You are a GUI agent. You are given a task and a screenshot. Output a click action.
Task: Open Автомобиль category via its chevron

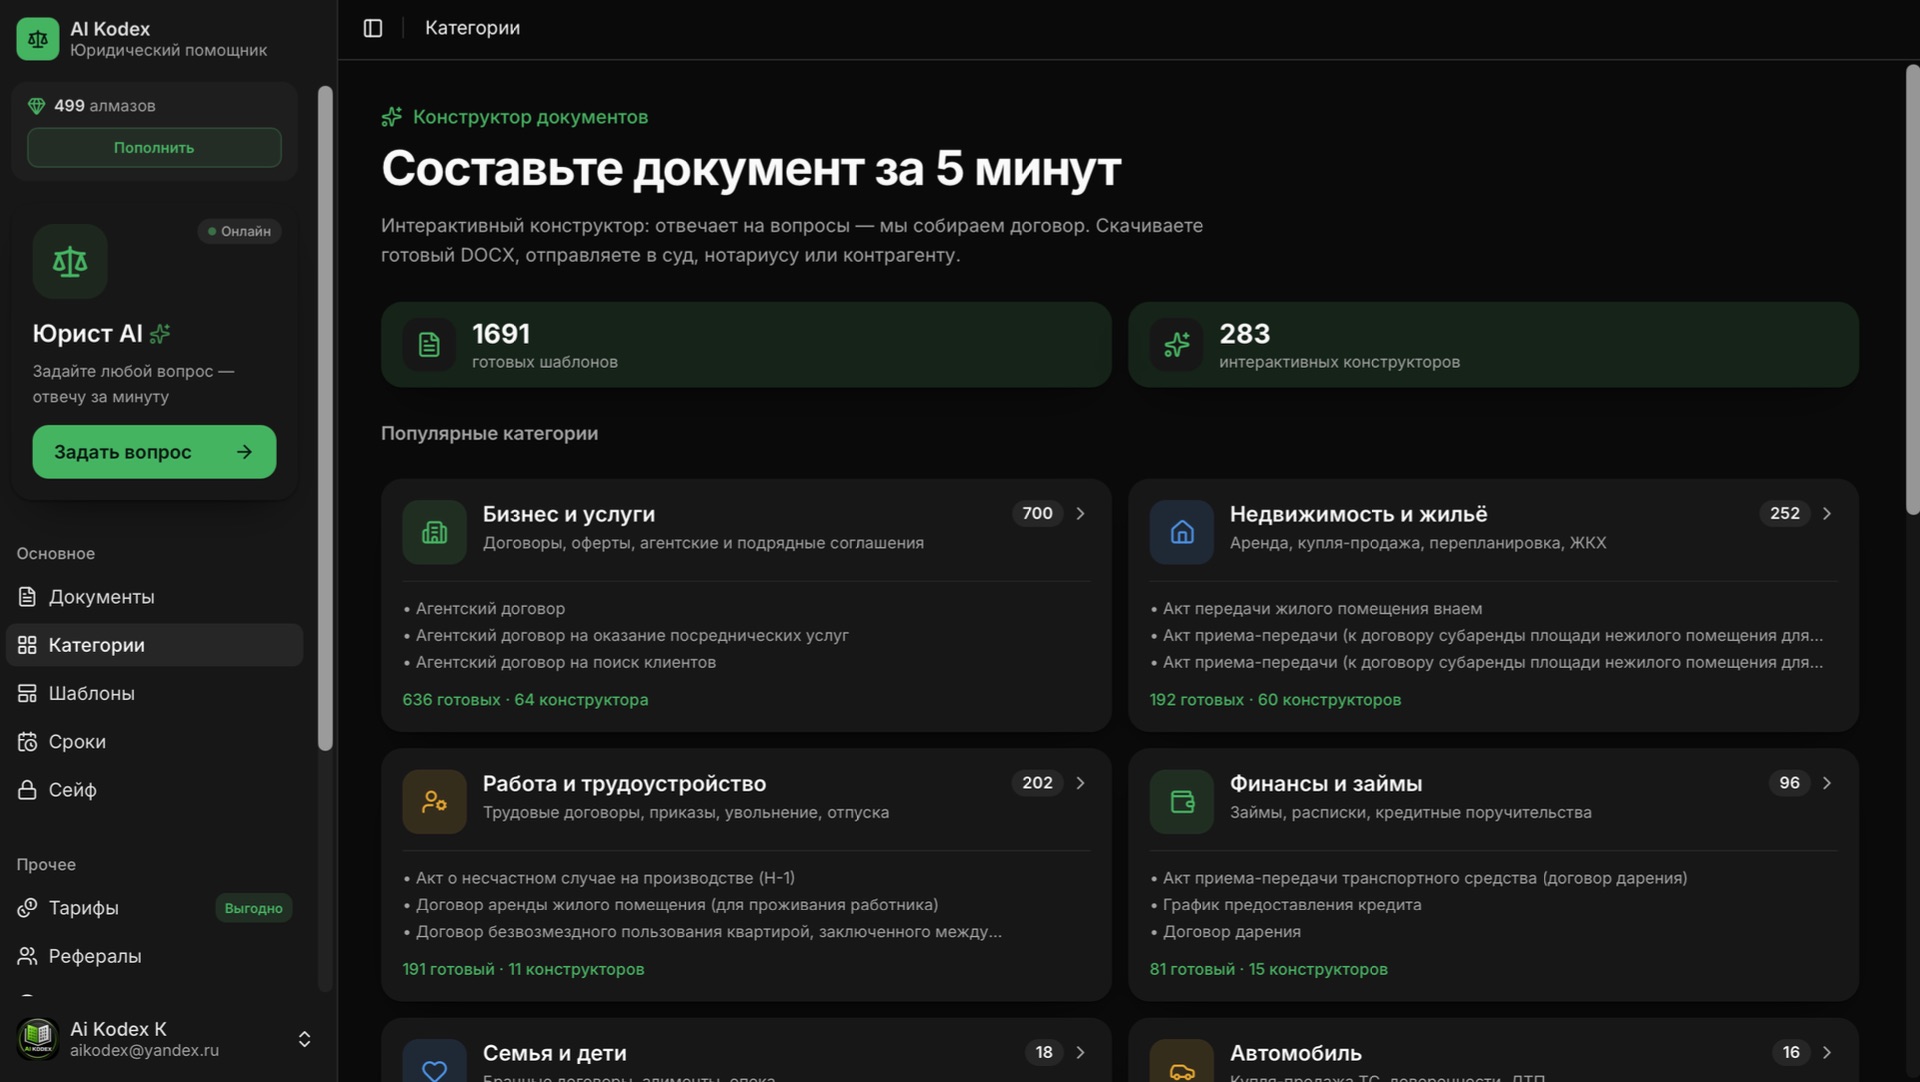1827,1053
